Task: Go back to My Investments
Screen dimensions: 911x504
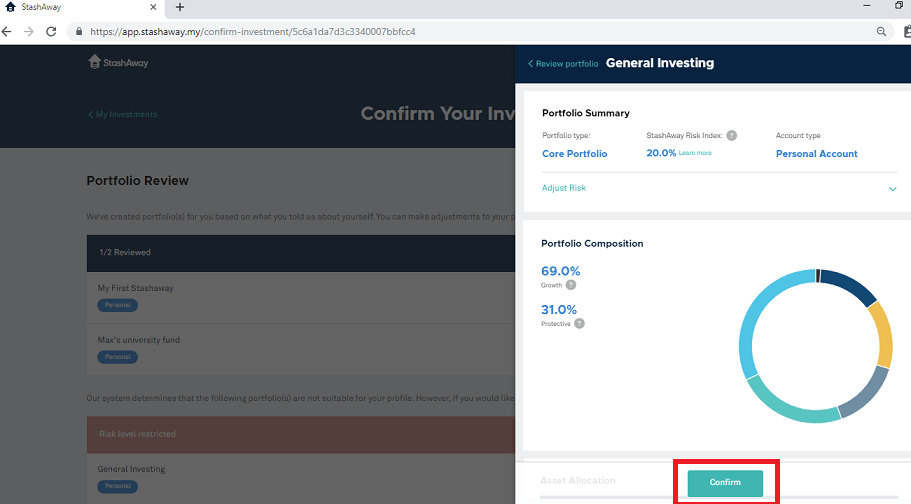Action: (123, 115)
